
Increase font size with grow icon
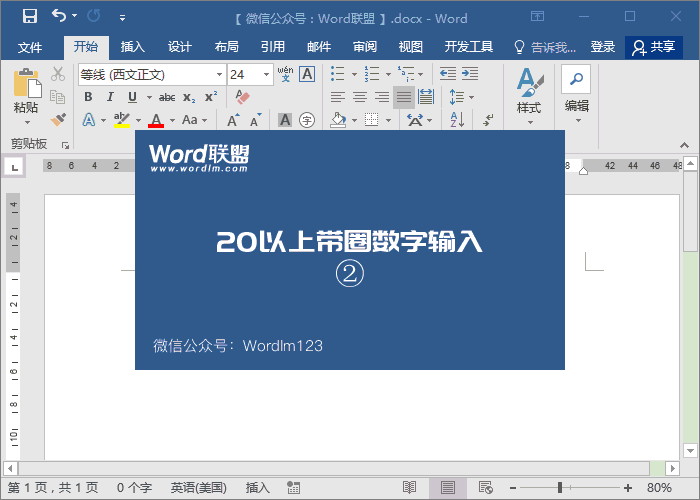(x=233, y=120)
